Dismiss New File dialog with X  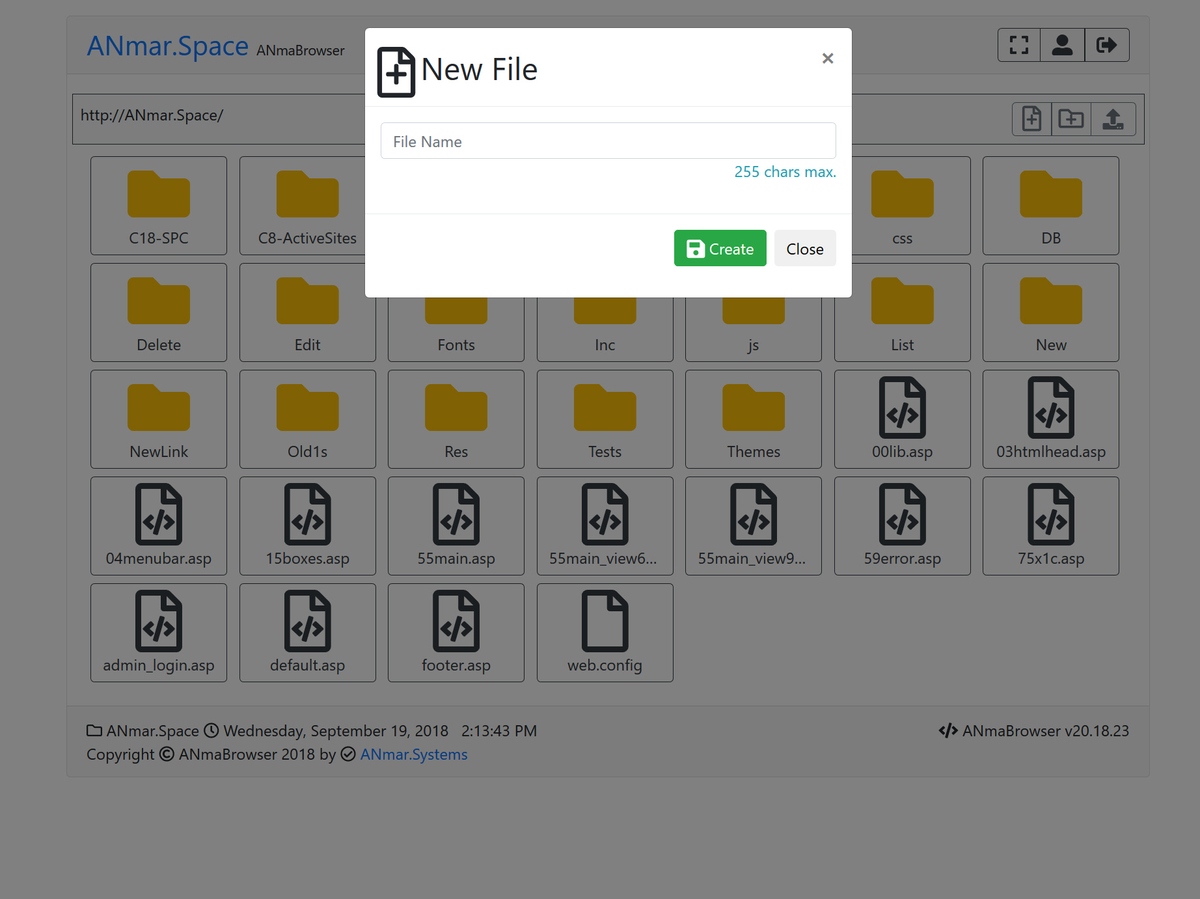tap(827, 59)
